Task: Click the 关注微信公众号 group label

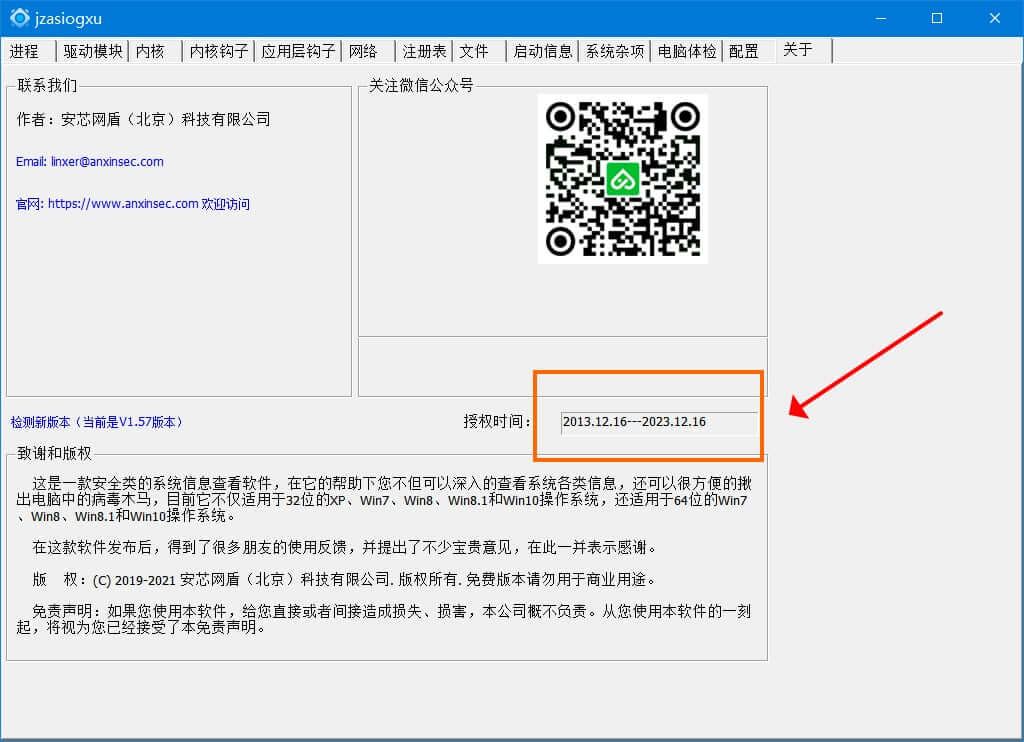Action: tap(421, 85)
